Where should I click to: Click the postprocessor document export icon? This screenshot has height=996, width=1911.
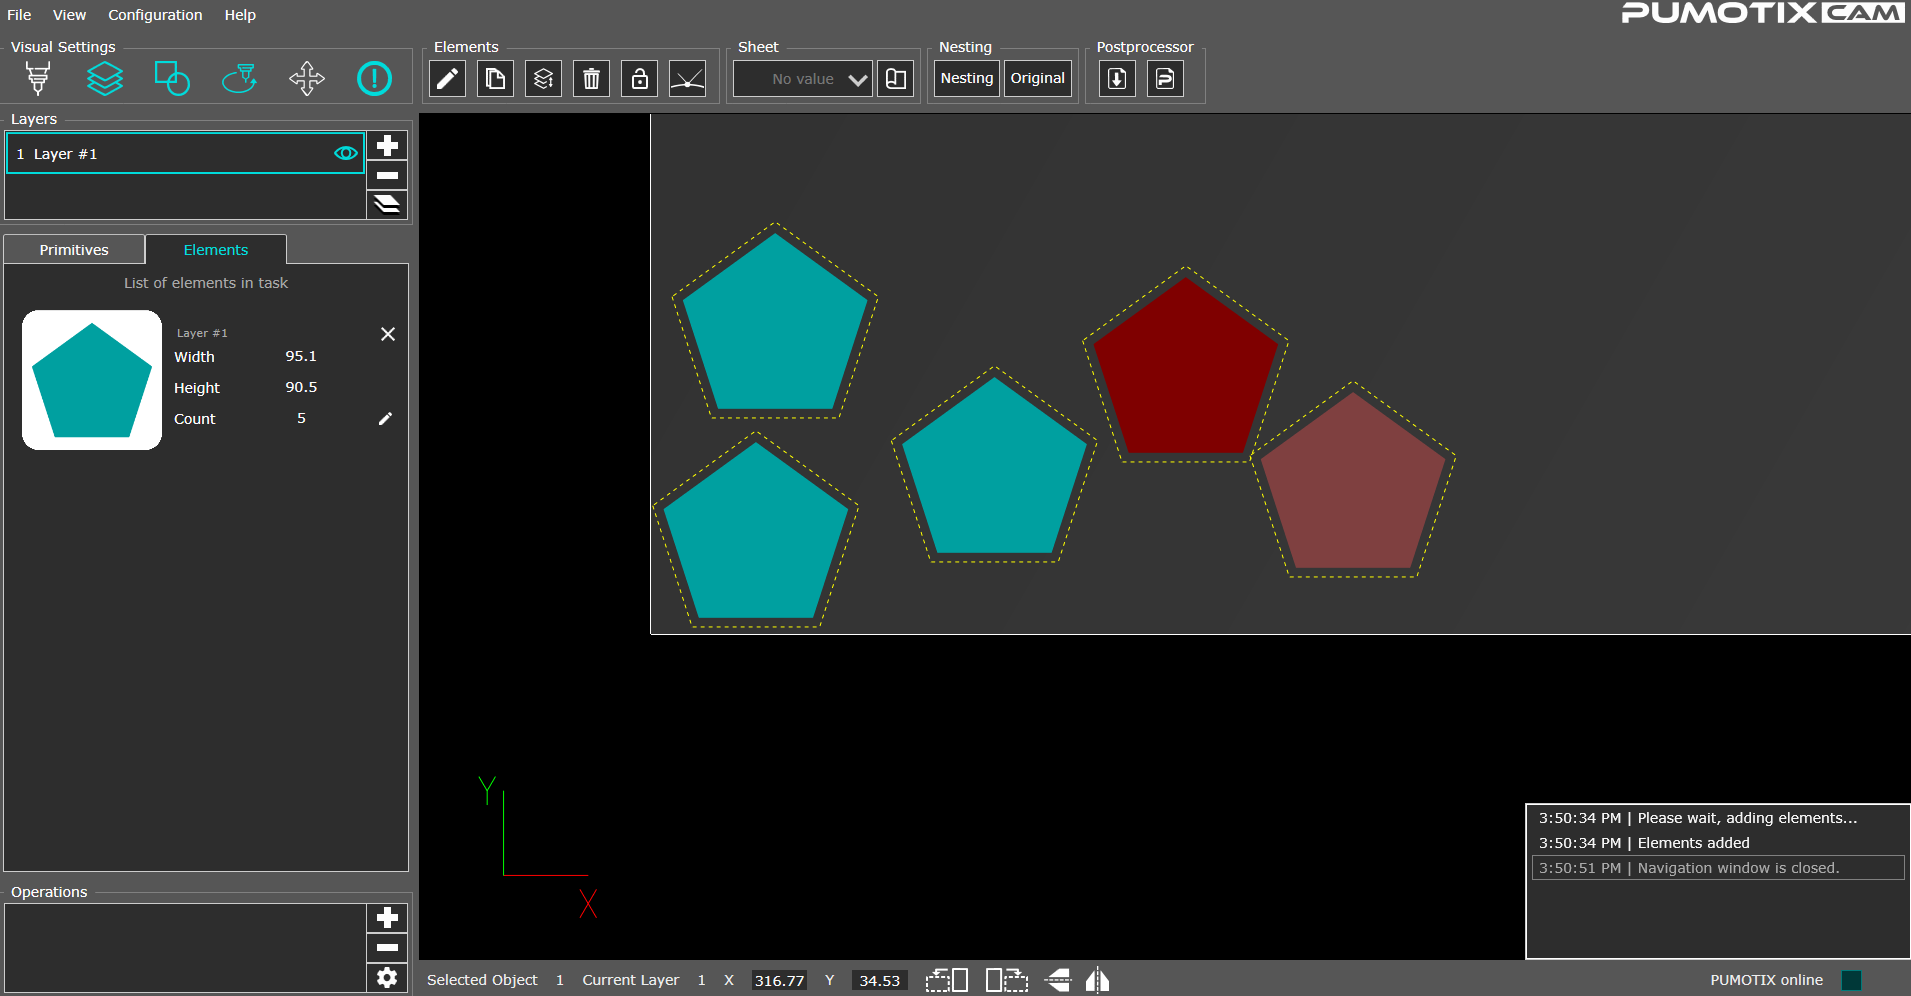pyautogui.click(x=1165, y=78)
